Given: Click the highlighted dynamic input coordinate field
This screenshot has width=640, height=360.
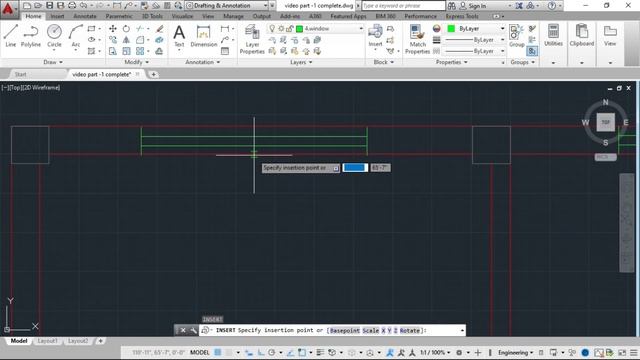Looking at the screenshot, I should pos(355,168).
